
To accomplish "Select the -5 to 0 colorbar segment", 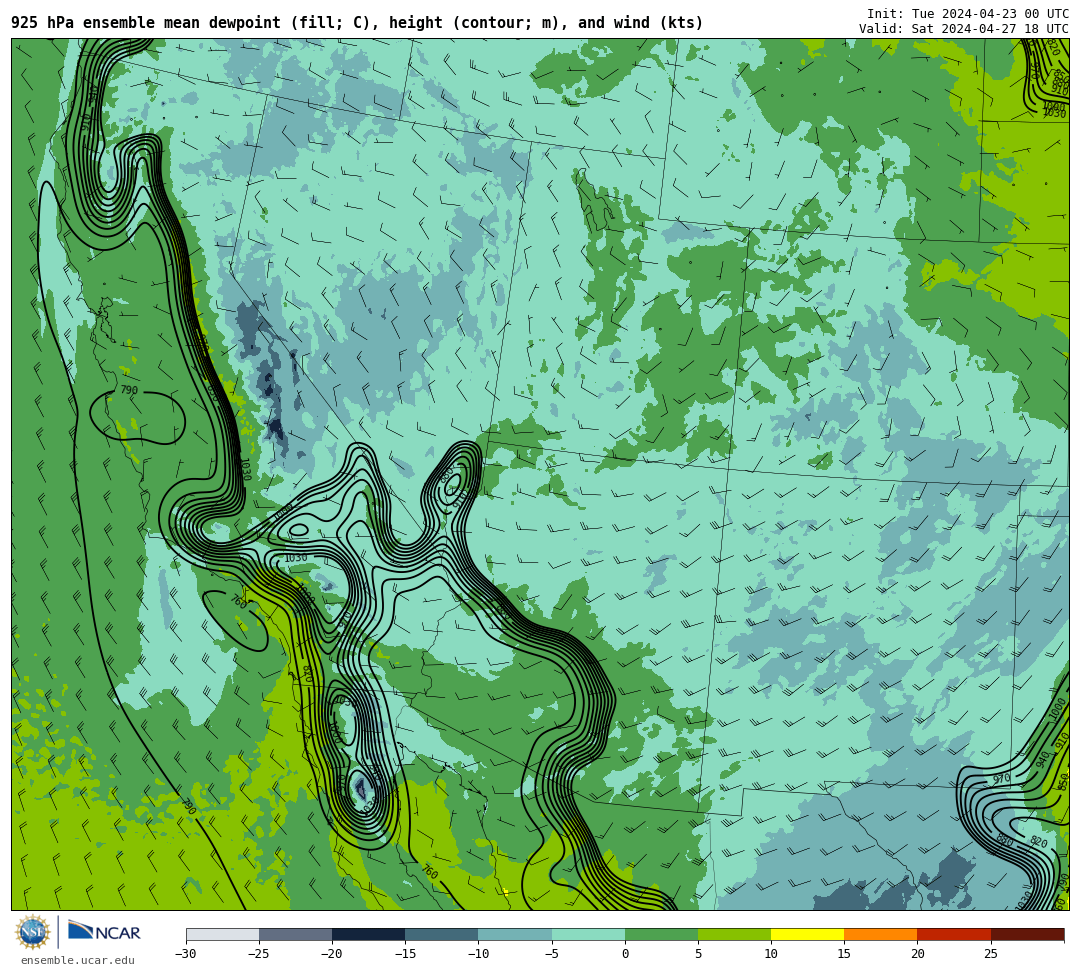I will pos(588,934).
